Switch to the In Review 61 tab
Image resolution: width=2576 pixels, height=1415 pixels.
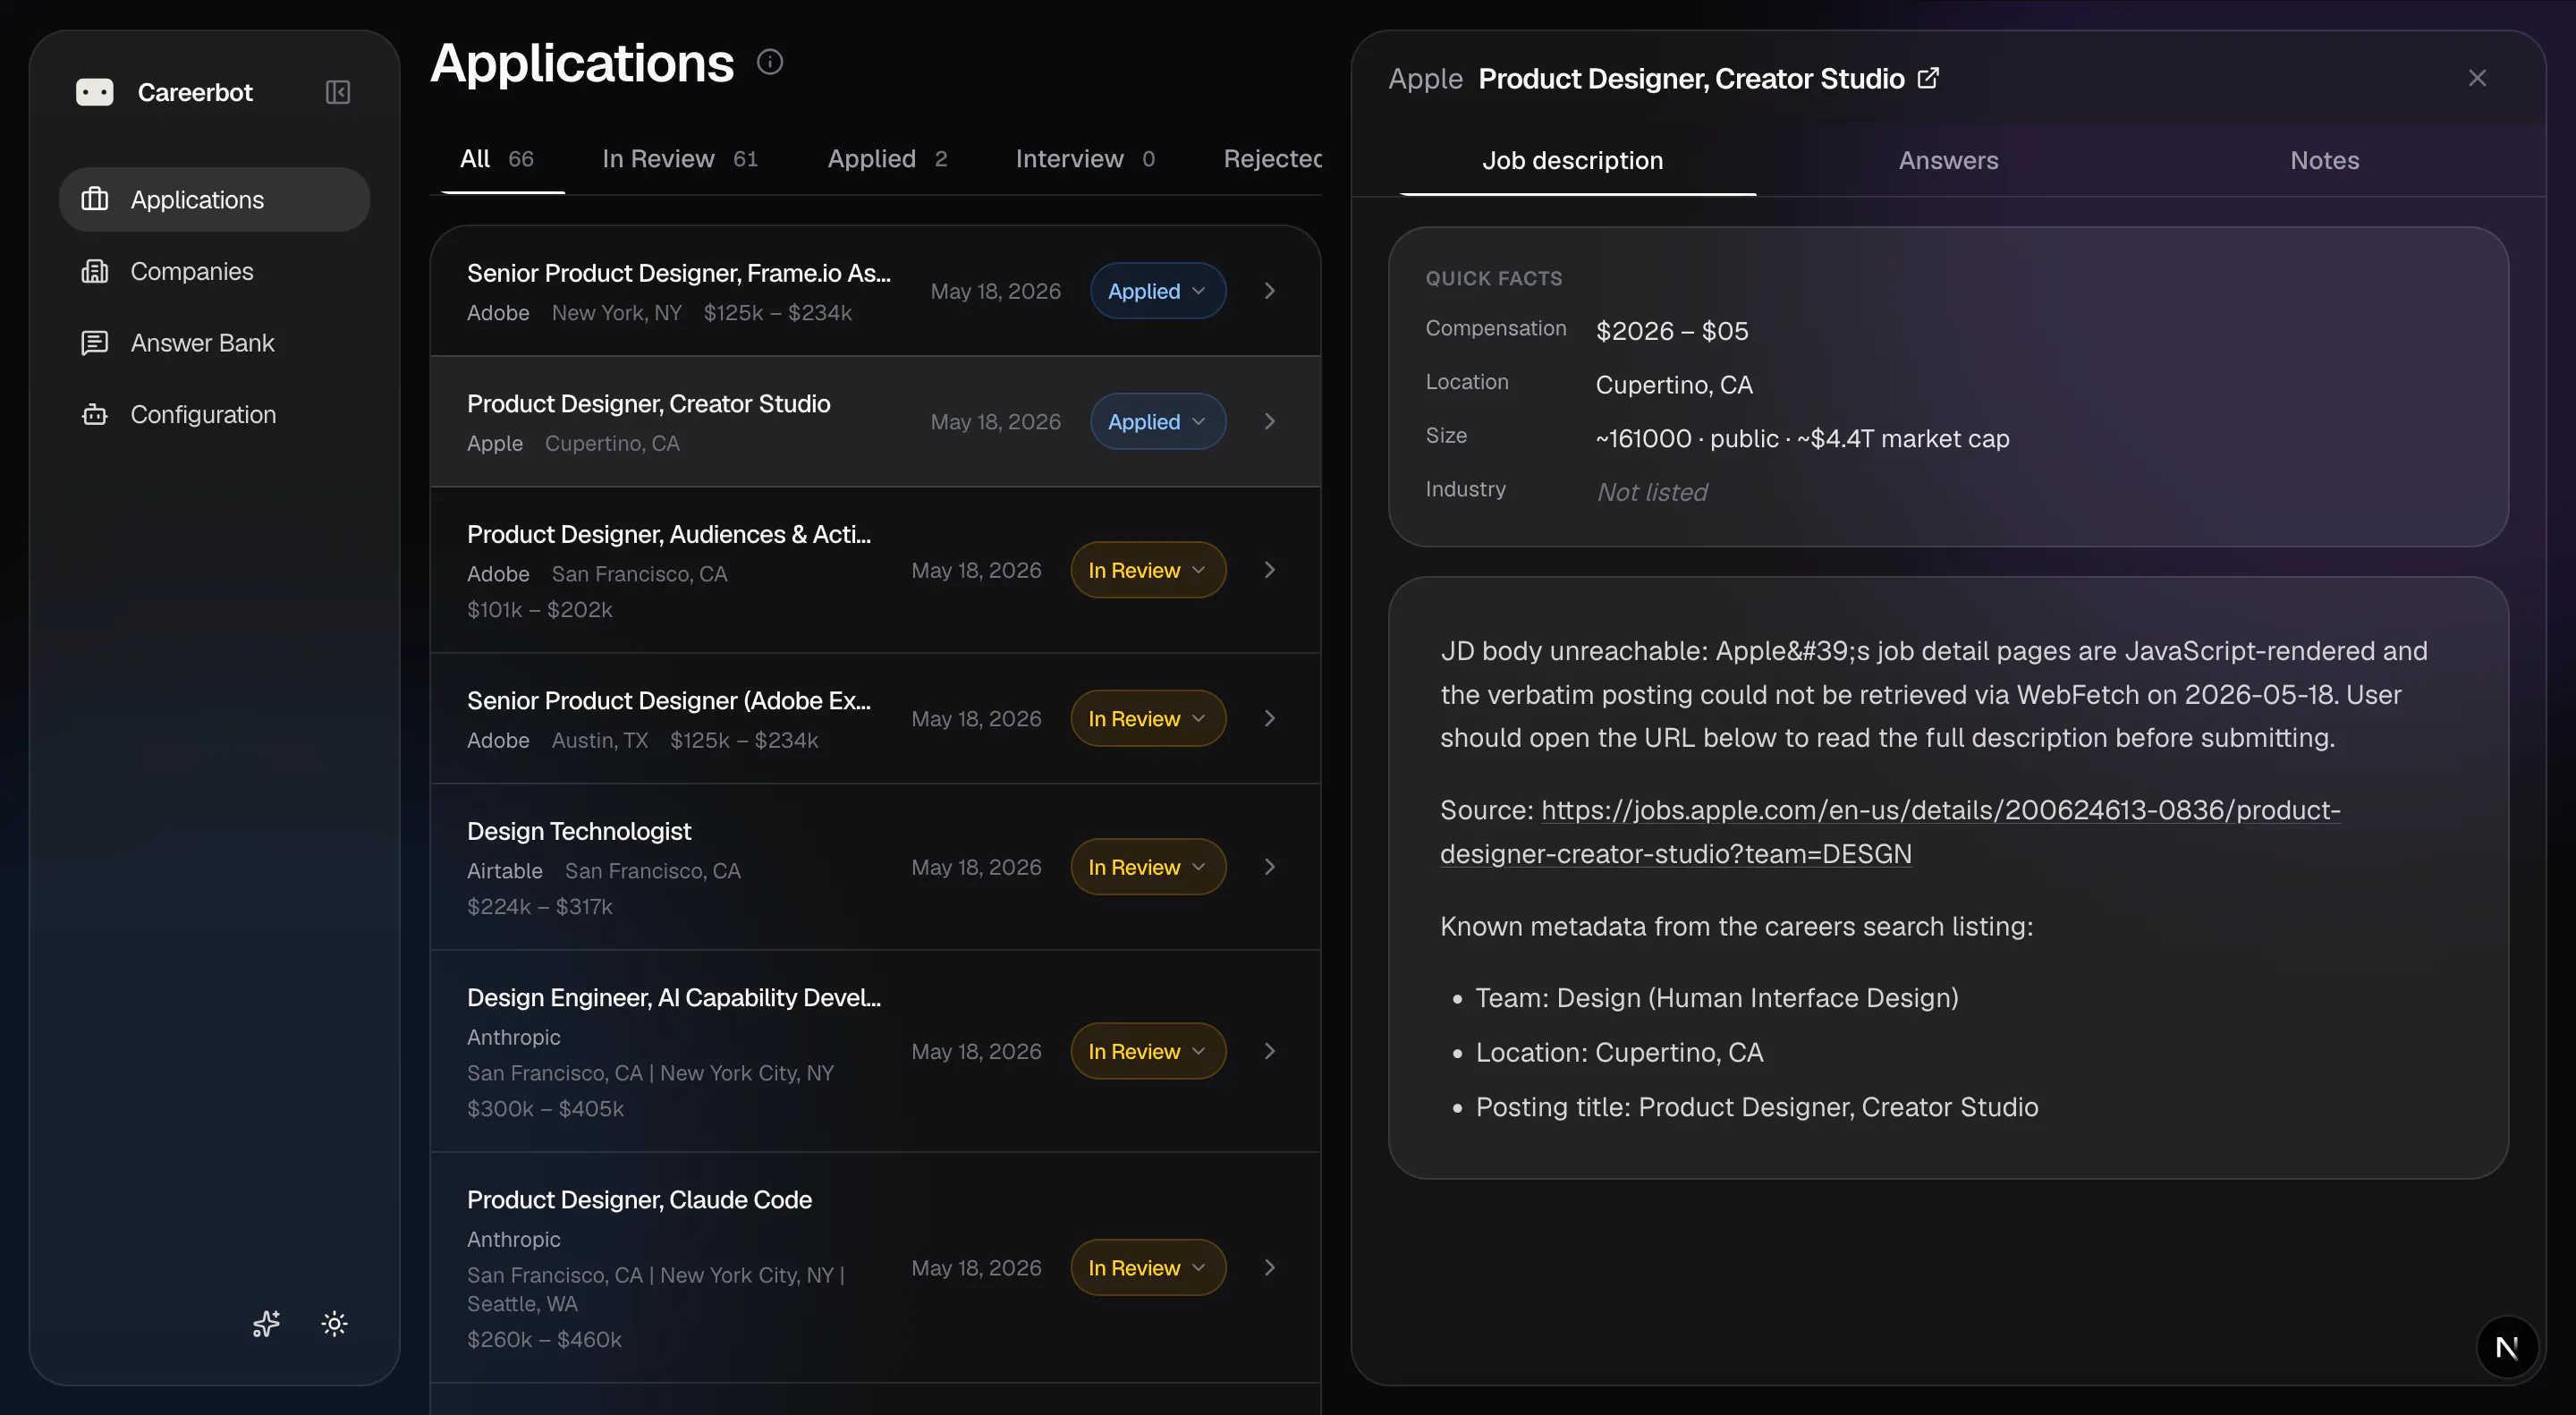click(x=680, y=159)
